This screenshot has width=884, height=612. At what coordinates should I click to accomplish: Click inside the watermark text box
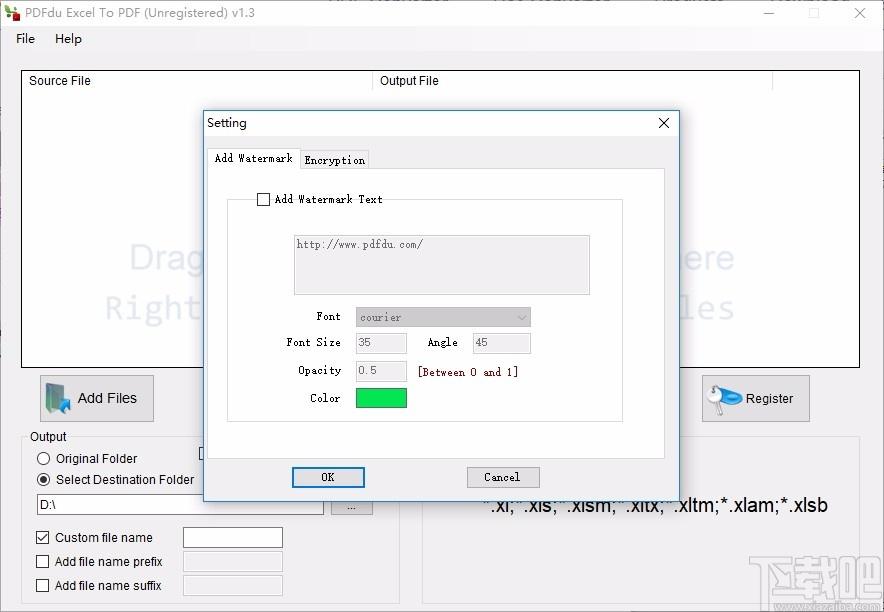442,265
